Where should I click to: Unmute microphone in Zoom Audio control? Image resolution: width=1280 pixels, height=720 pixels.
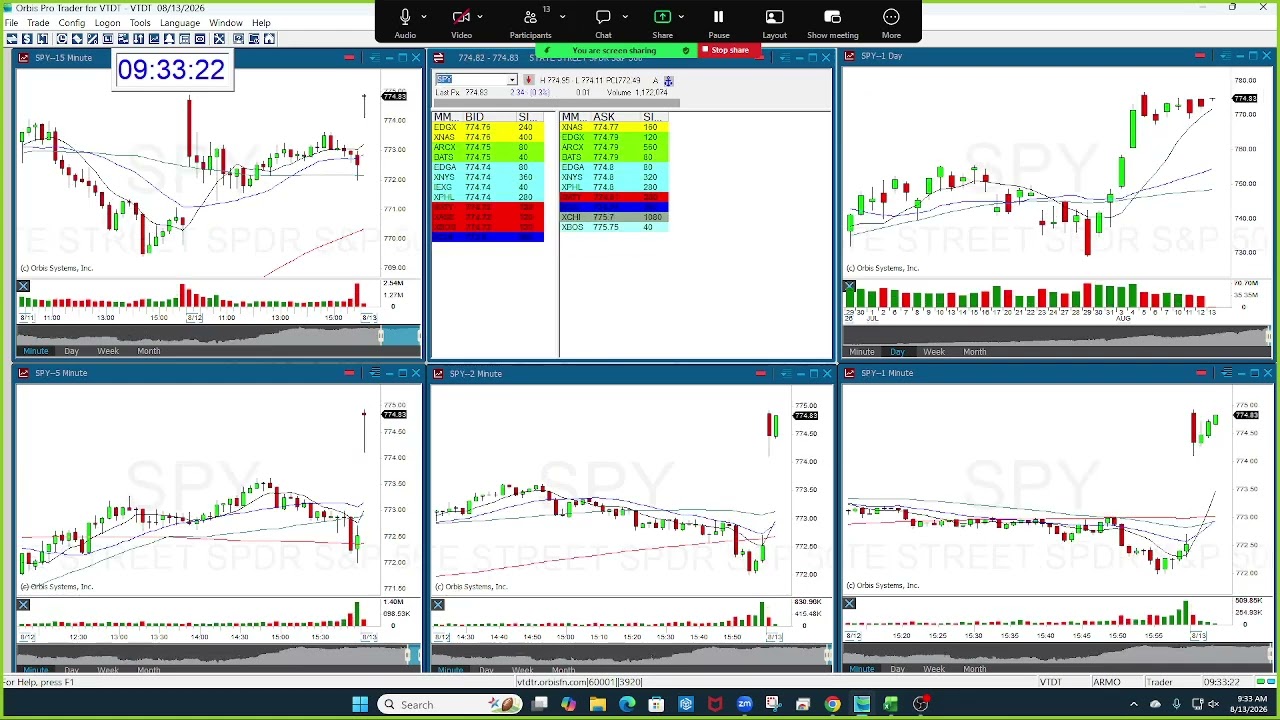pyautogui.click(x=405, y=22)
